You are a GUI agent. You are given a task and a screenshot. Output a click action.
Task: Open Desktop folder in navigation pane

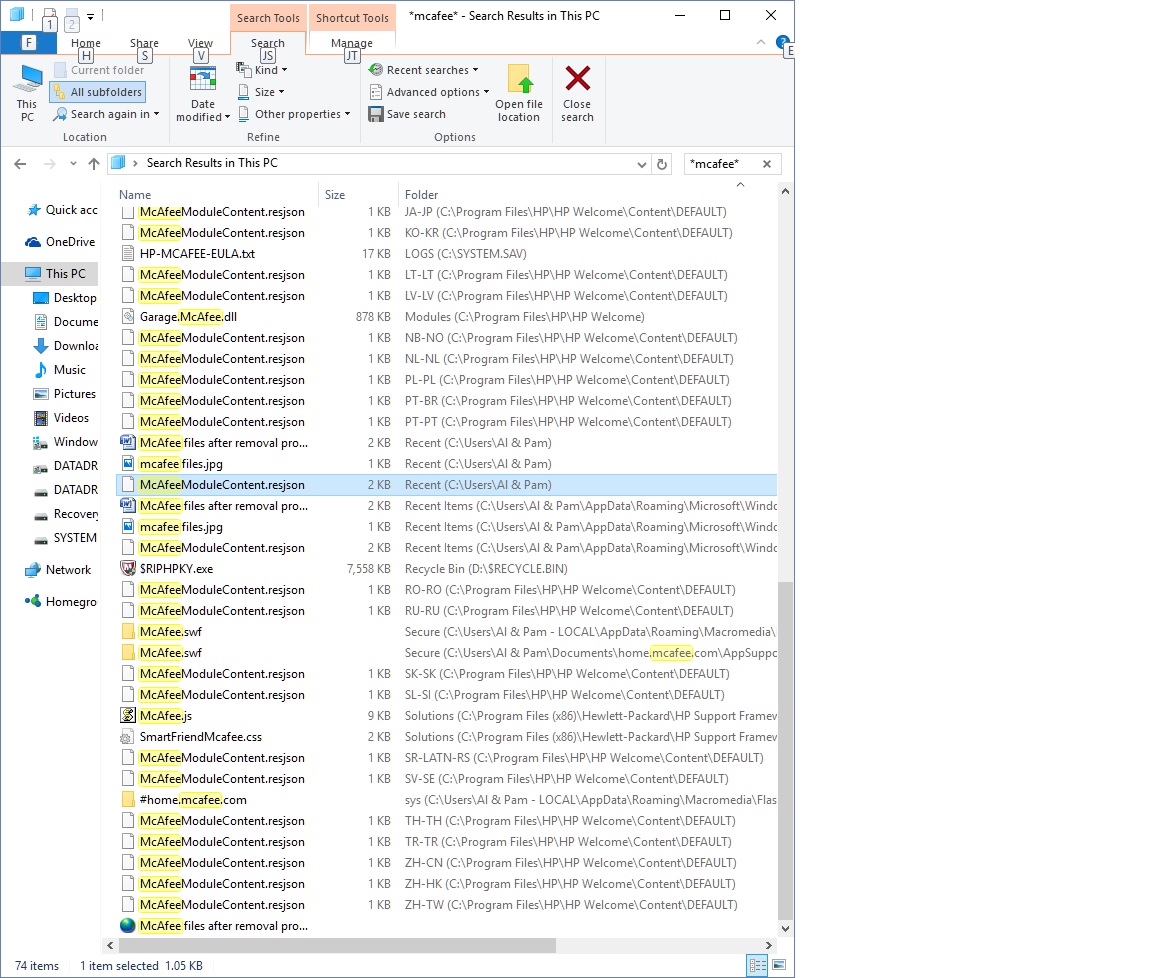tap(65, 298)
